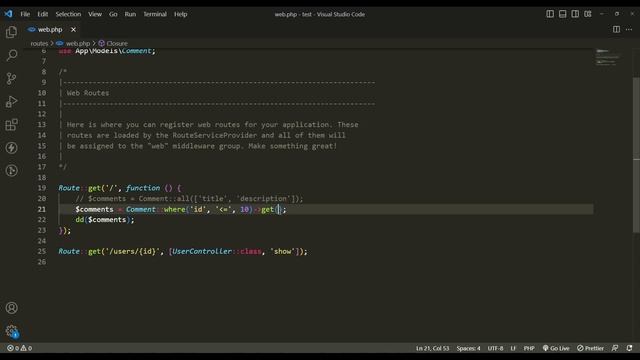The height and width of the screenshot is (360, 640).
Task: Click 'App\Models\Comment' use statement
Action: pos(113,51)
